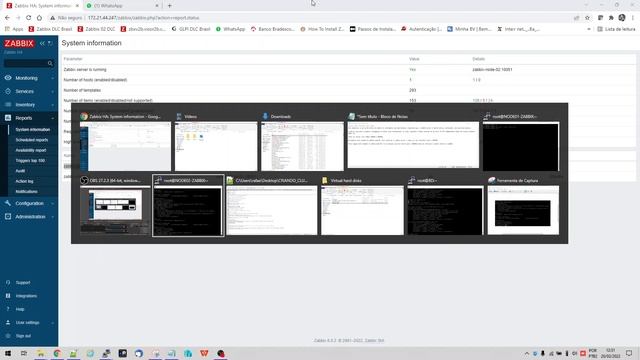Click the search magnifier icon in sidebar

point(50,63)
